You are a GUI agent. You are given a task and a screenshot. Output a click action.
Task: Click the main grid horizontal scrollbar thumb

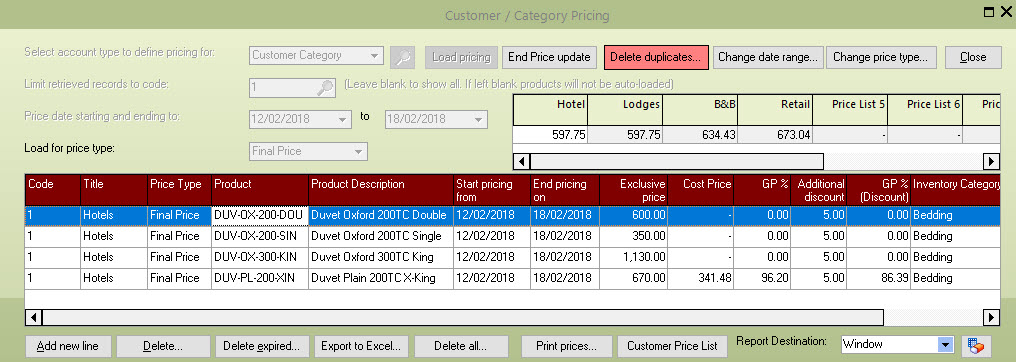(x=463, y=317)
